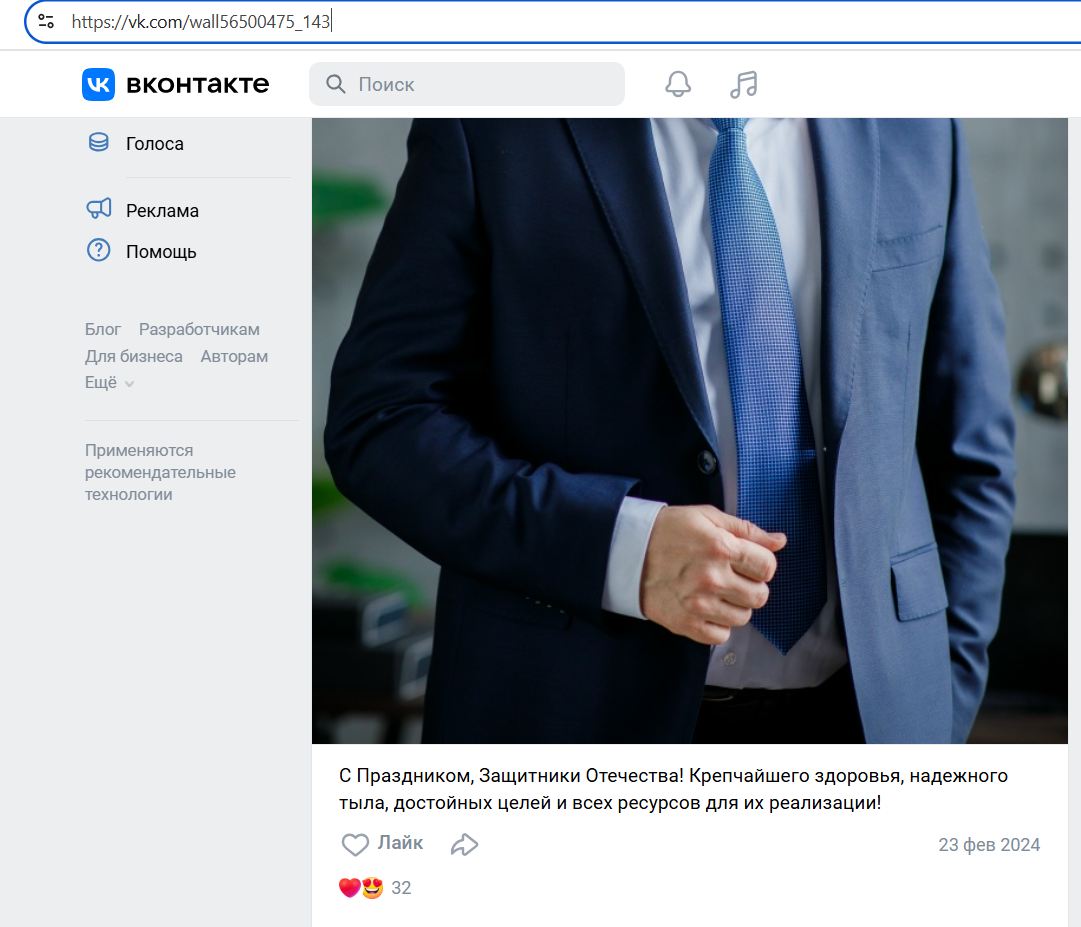Click the Поиск search field

point(480,84)
